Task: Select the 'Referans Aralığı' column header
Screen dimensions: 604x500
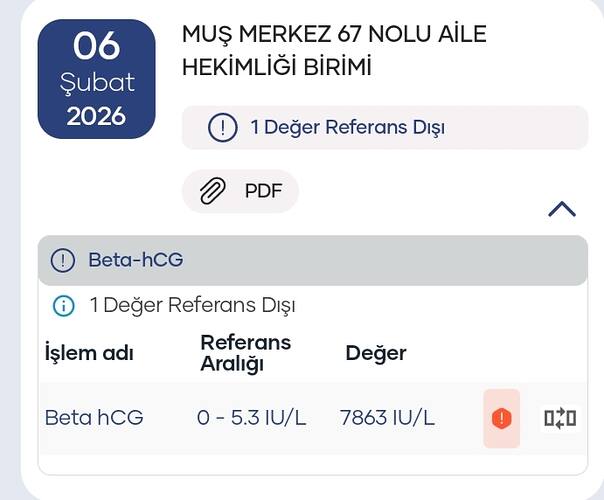Action: tap(245, 353)
